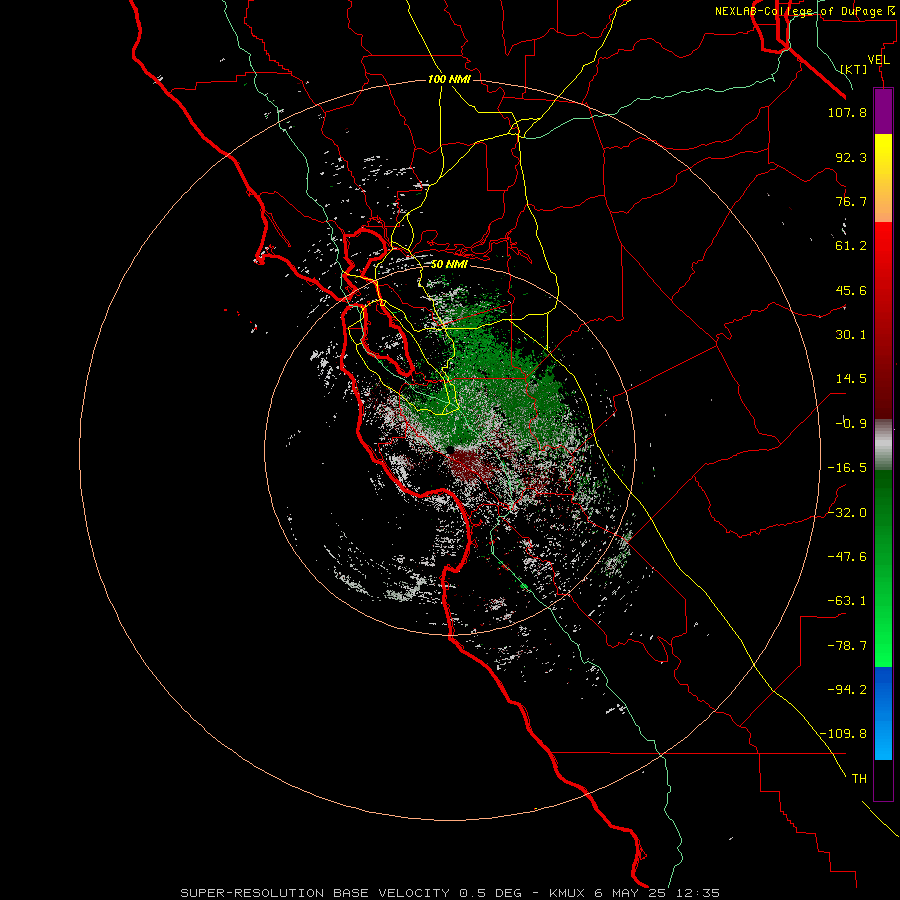The height and width of the screenshot is (900, 900).
Task: Click the 100 NMI range ring label
Action: [x=449, y=79]
